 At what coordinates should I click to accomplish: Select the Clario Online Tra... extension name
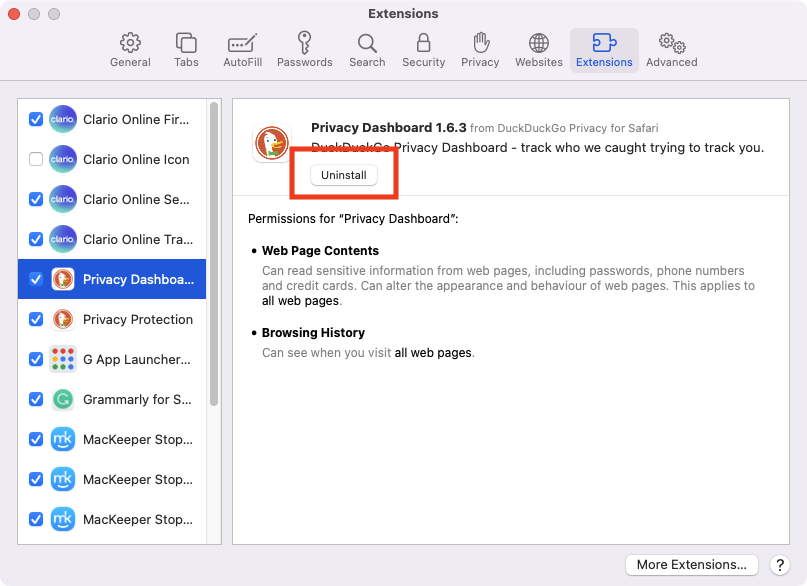click(x=138, y=239)
